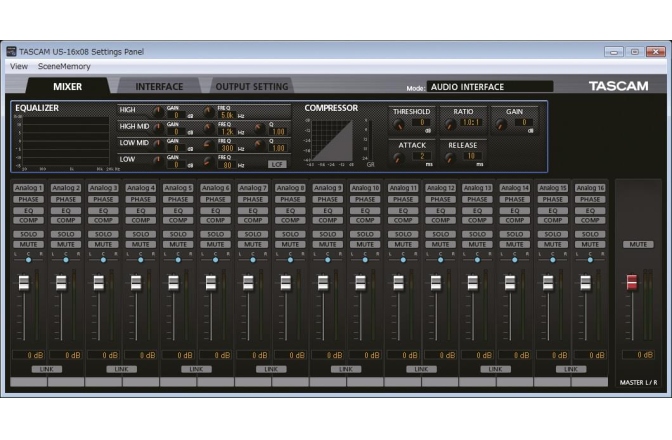Switch to the MIXER tab
The width and height of the screenshot is (672, 440).
pyautogui.click(x=67, y=87)
